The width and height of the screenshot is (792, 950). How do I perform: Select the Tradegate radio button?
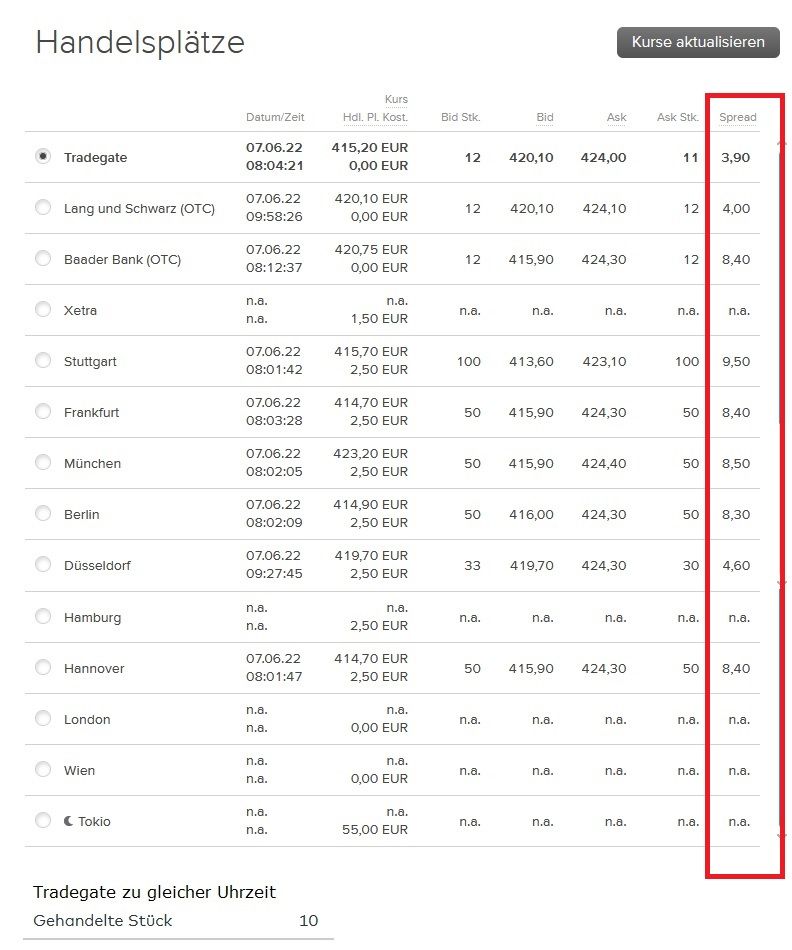[x=43, y=156]
